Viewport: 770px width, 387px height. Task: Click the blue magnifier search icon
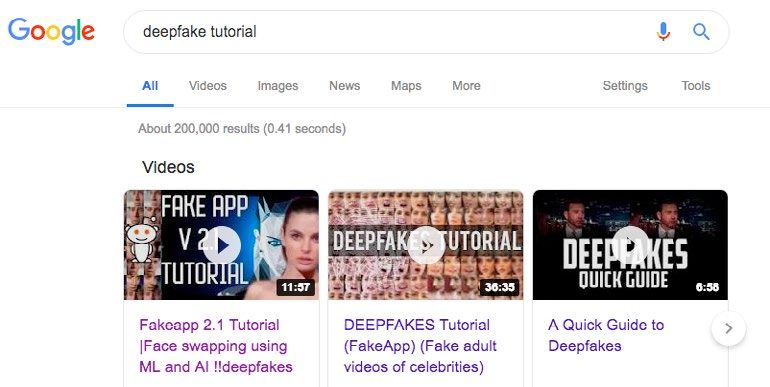[701, 32]
